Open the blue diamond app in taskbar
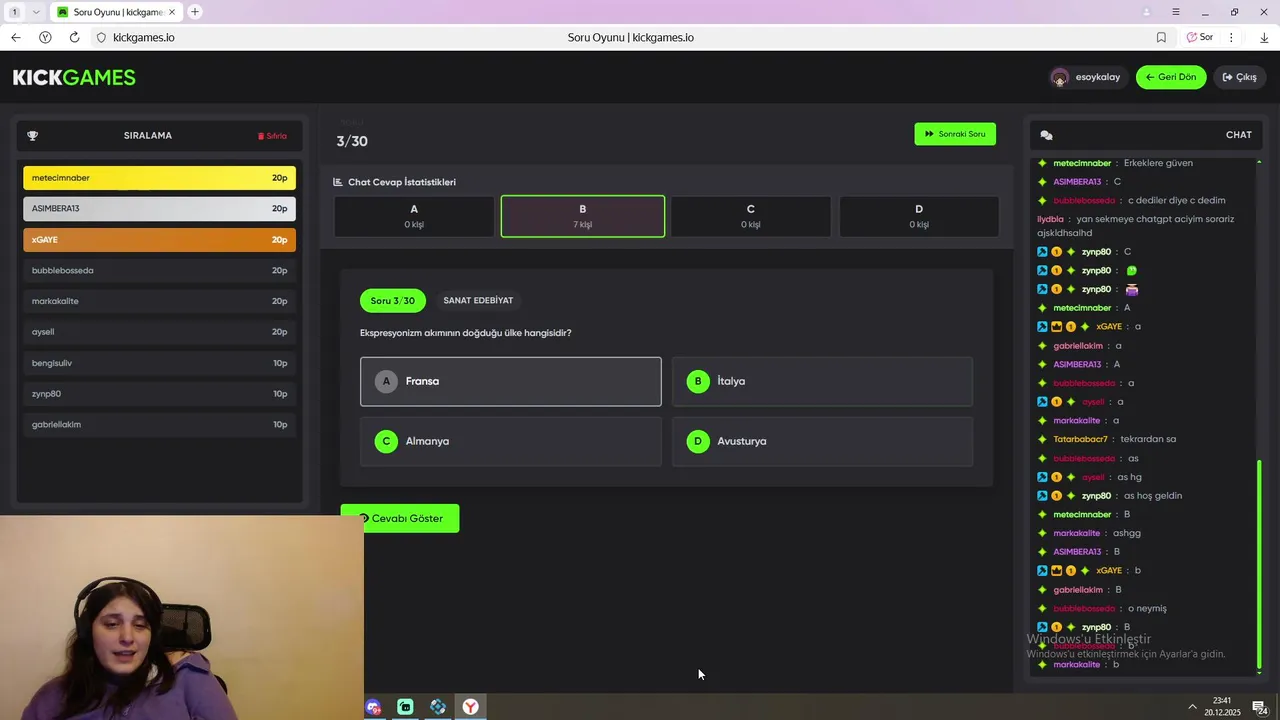Viewport: 1280px width, 720px height. pyautogui.click(x=438, y=707)
